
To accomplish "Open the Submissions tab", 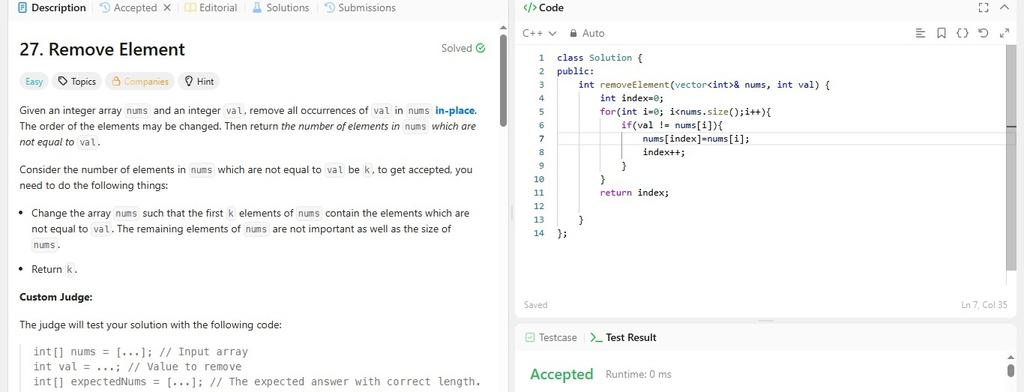I will [360, 8].
